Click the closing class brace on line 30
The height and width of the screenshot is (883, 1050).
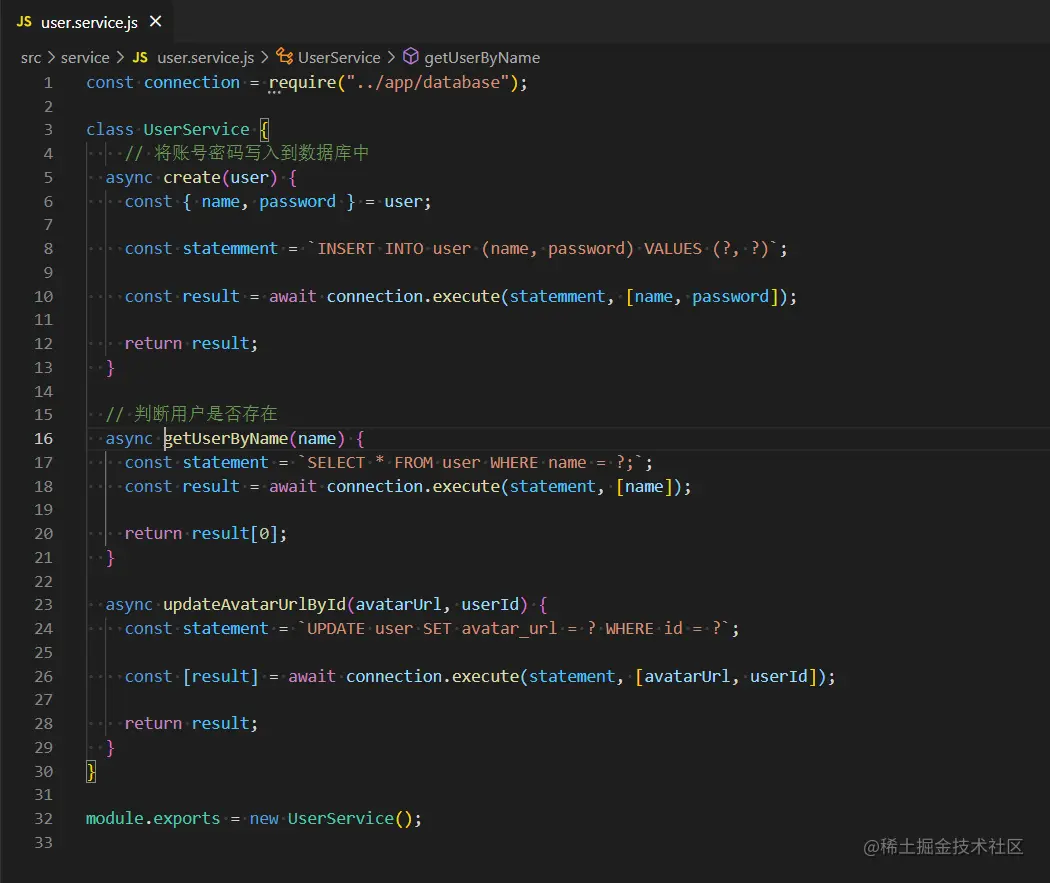[x=91, y=771]
